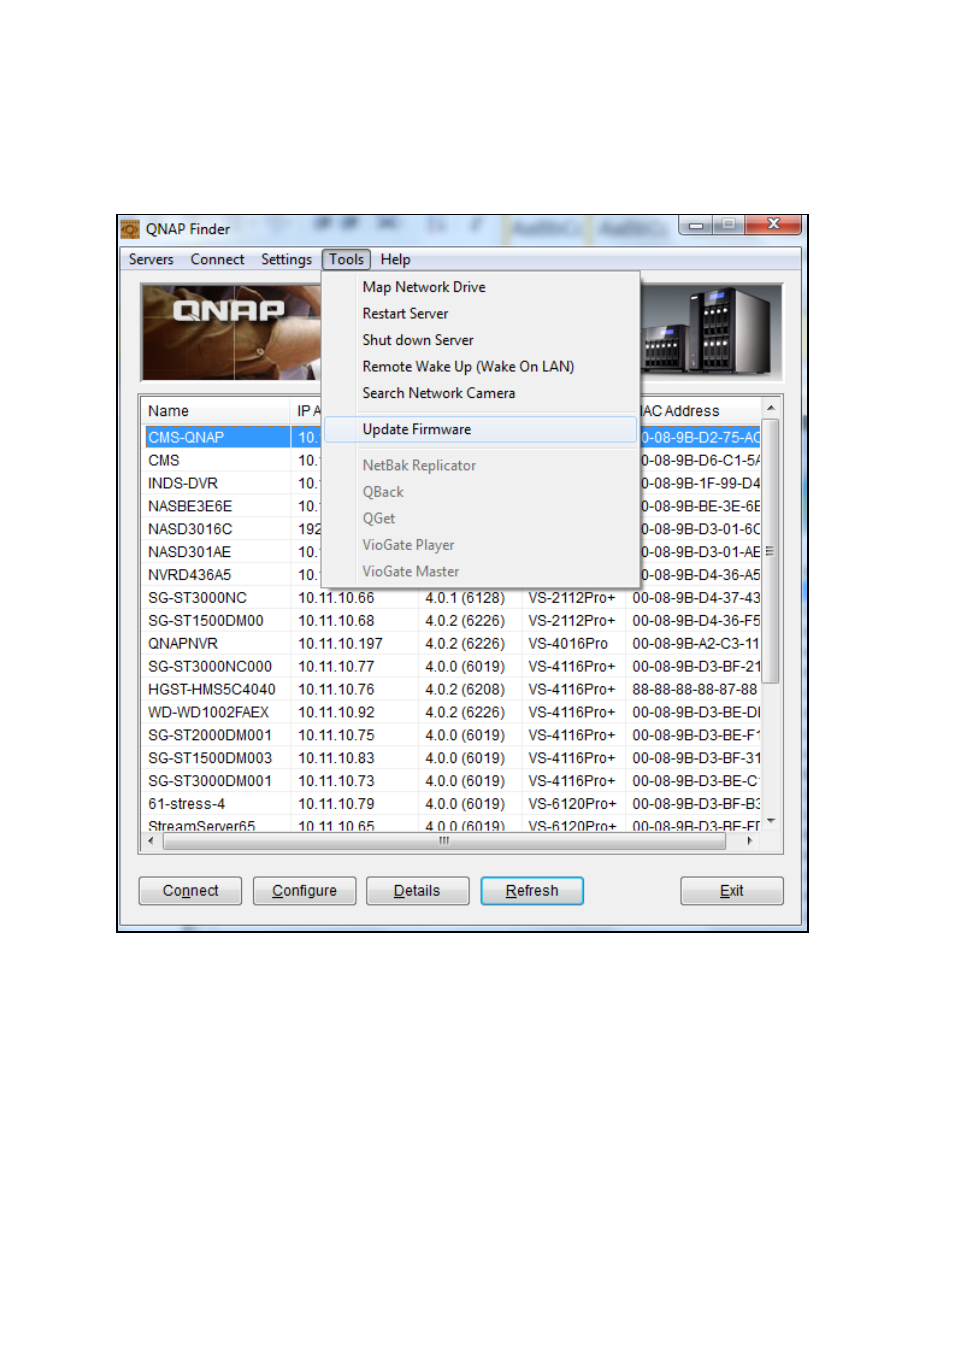The image size is (955, 1350).
Task: Click the horizontal scrollbar right arrow
Action: pyautogui.click(x=750, y=841)
